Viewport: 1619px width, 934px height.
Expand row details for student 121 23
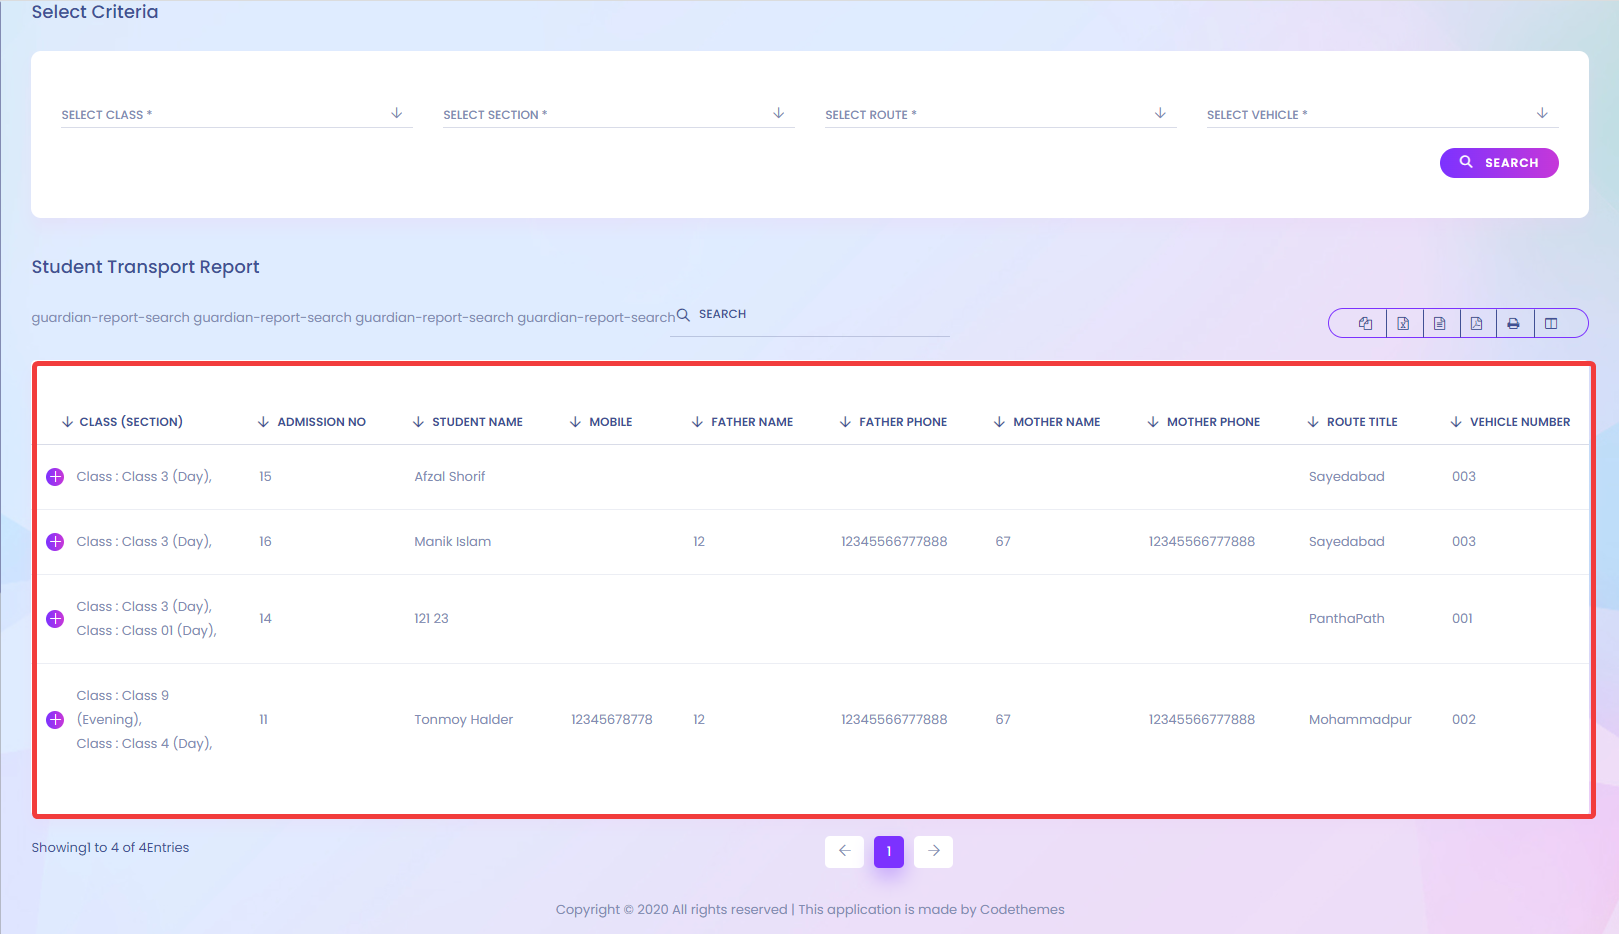point(55,619)
